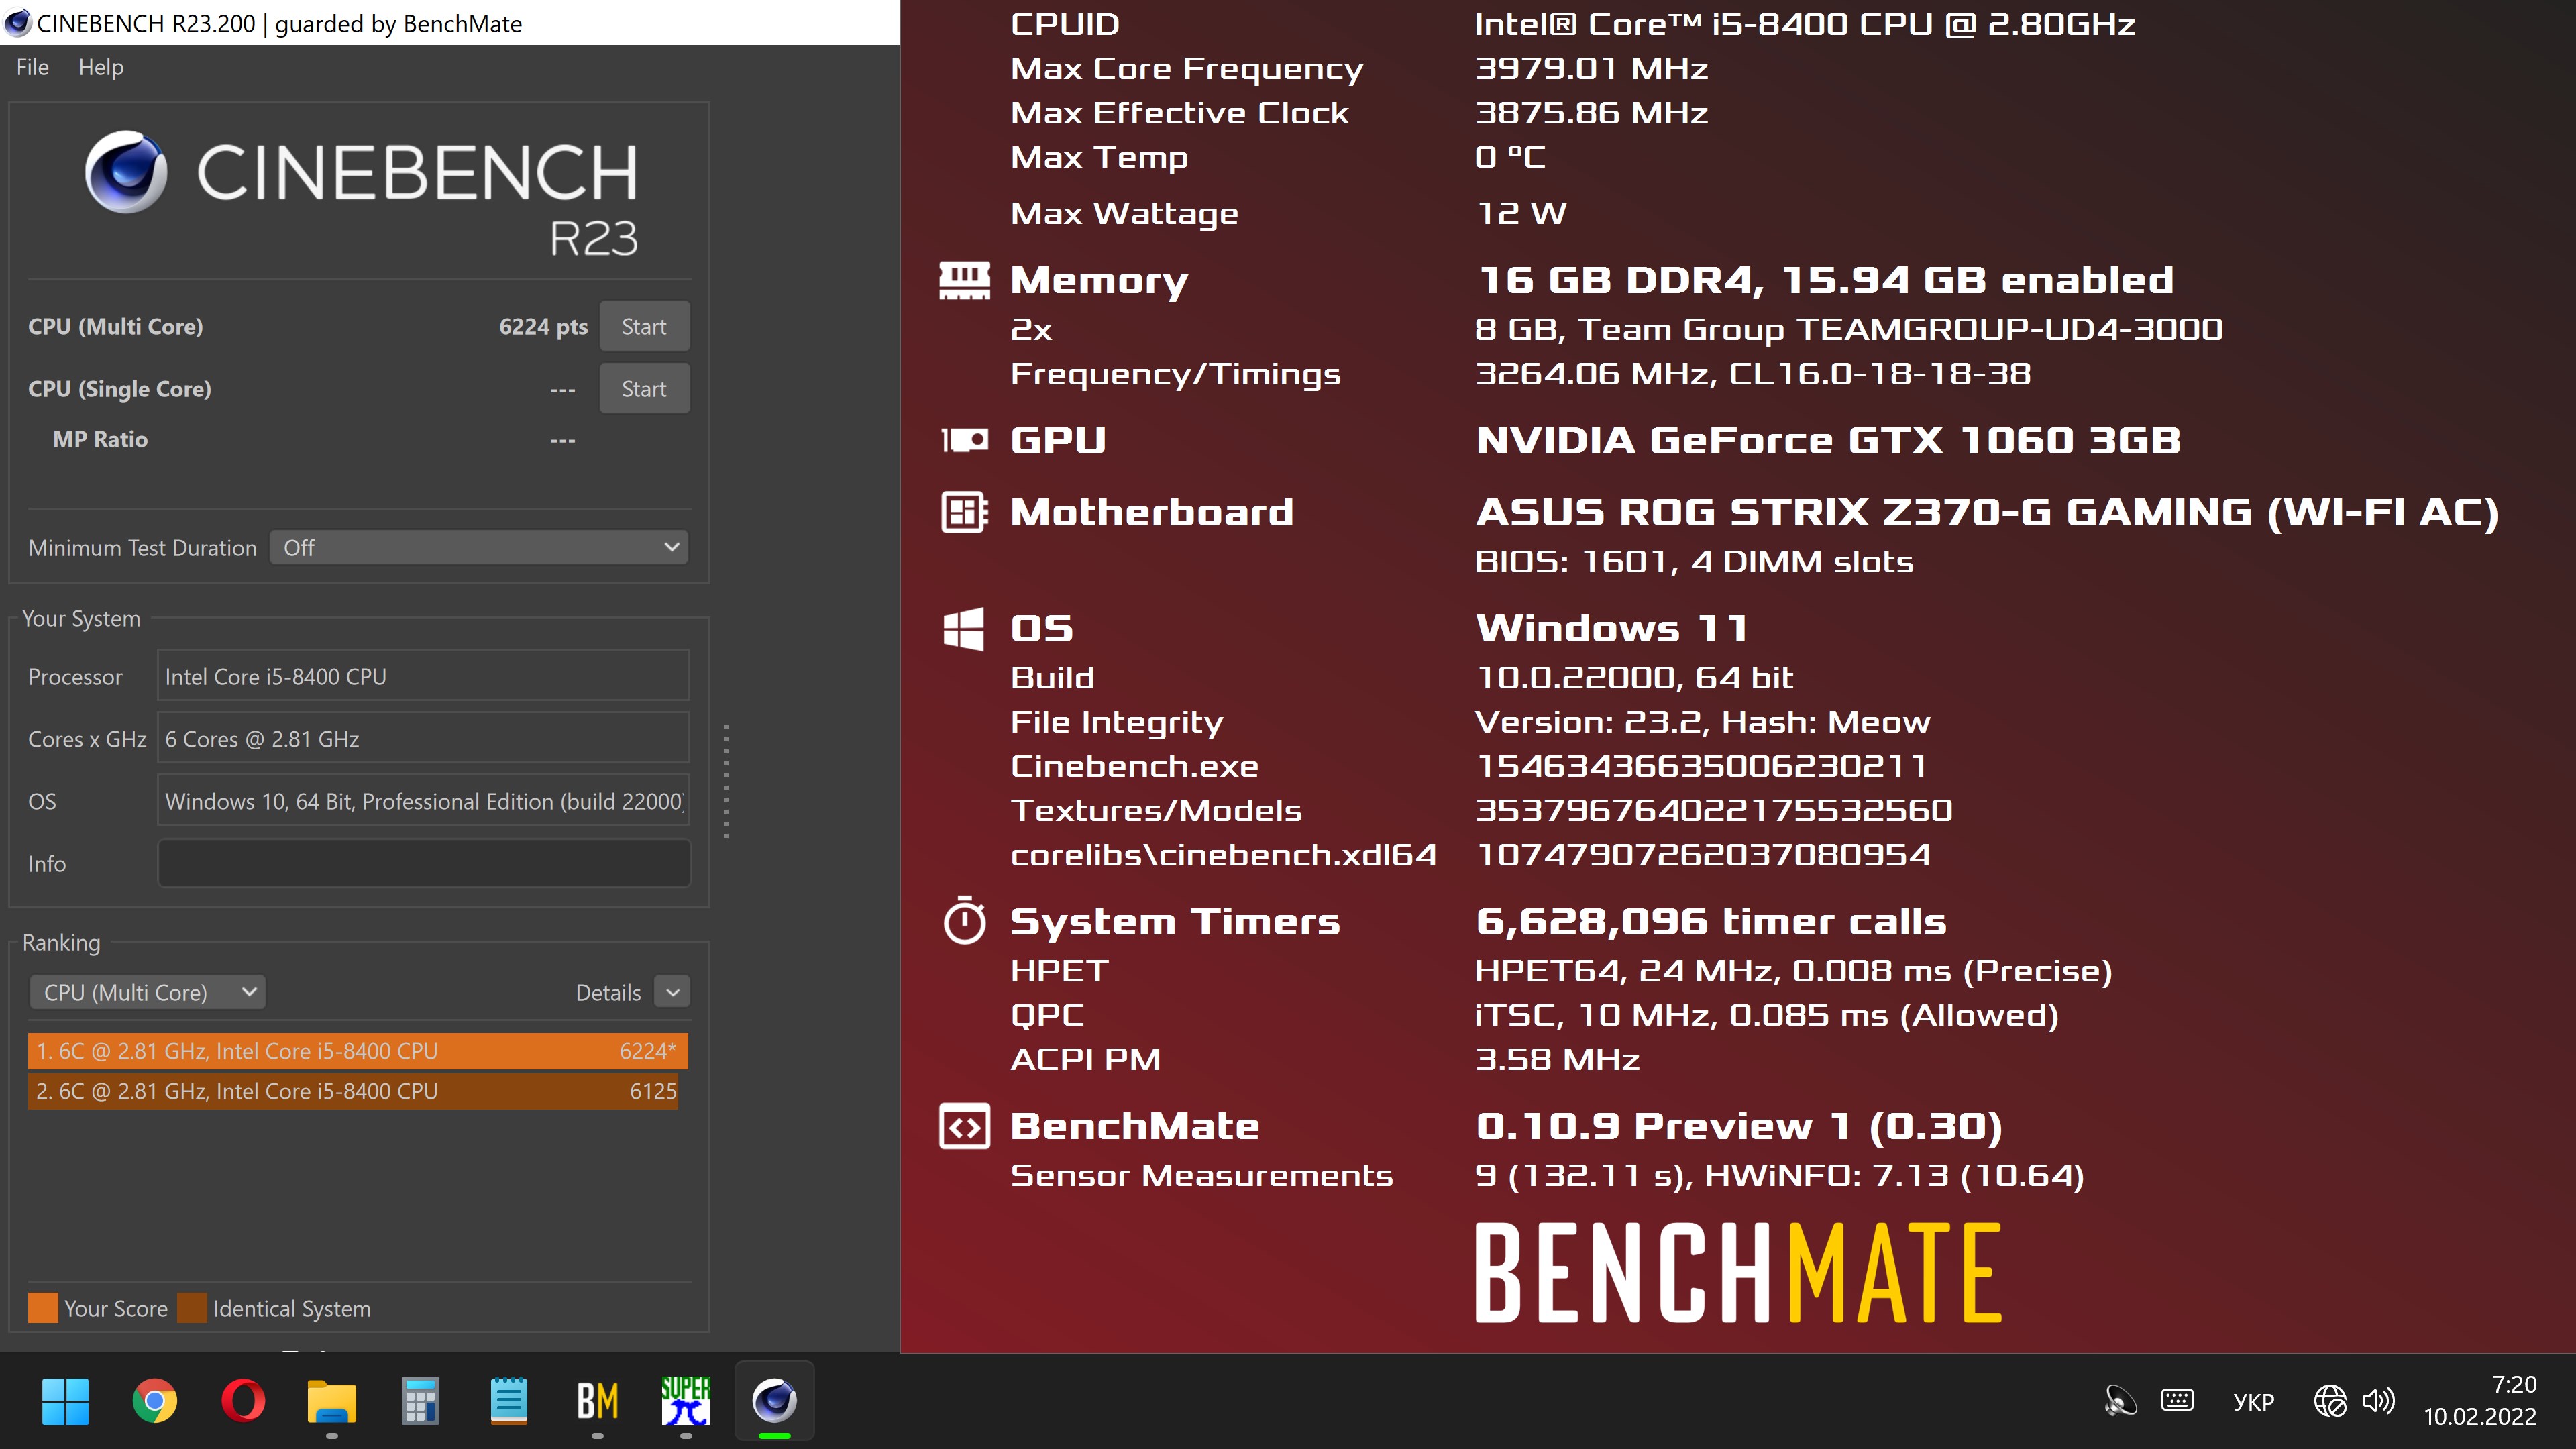Click the Your Score orange swatch
The image size is (2576, 1449).
[x=43, y=1308]
